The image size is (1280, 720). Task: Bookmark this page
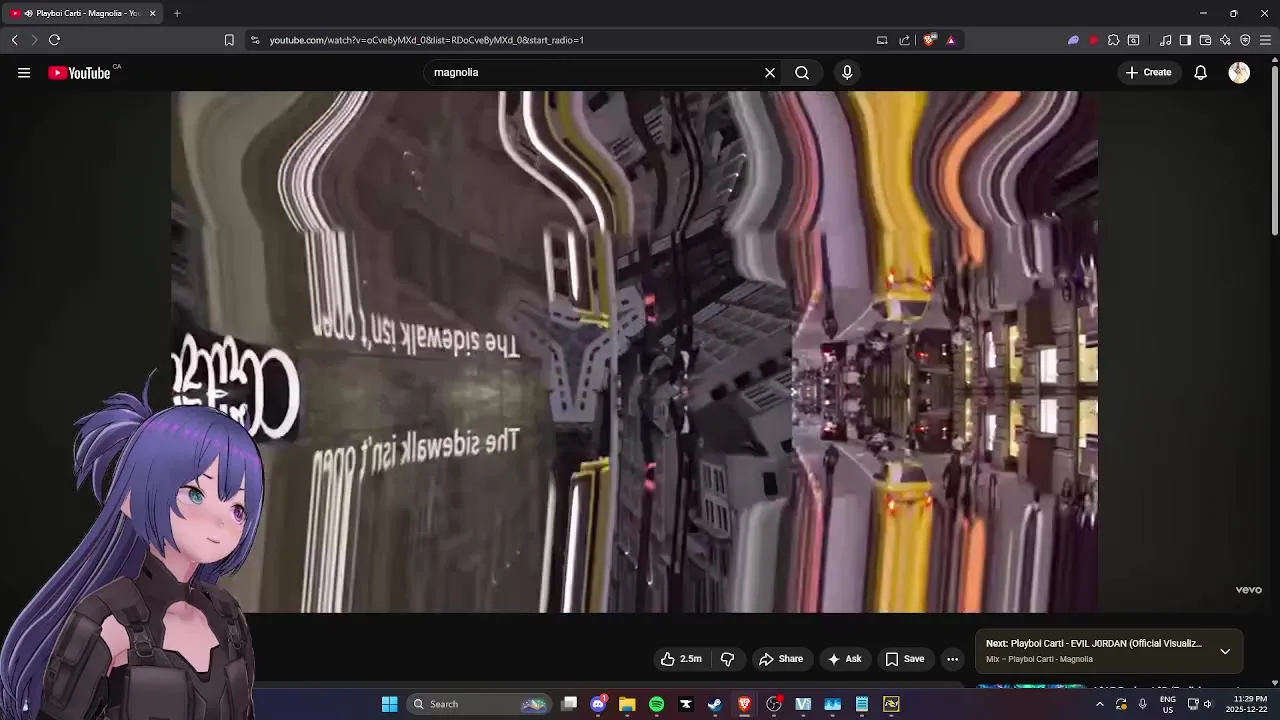tap(229, 40)
